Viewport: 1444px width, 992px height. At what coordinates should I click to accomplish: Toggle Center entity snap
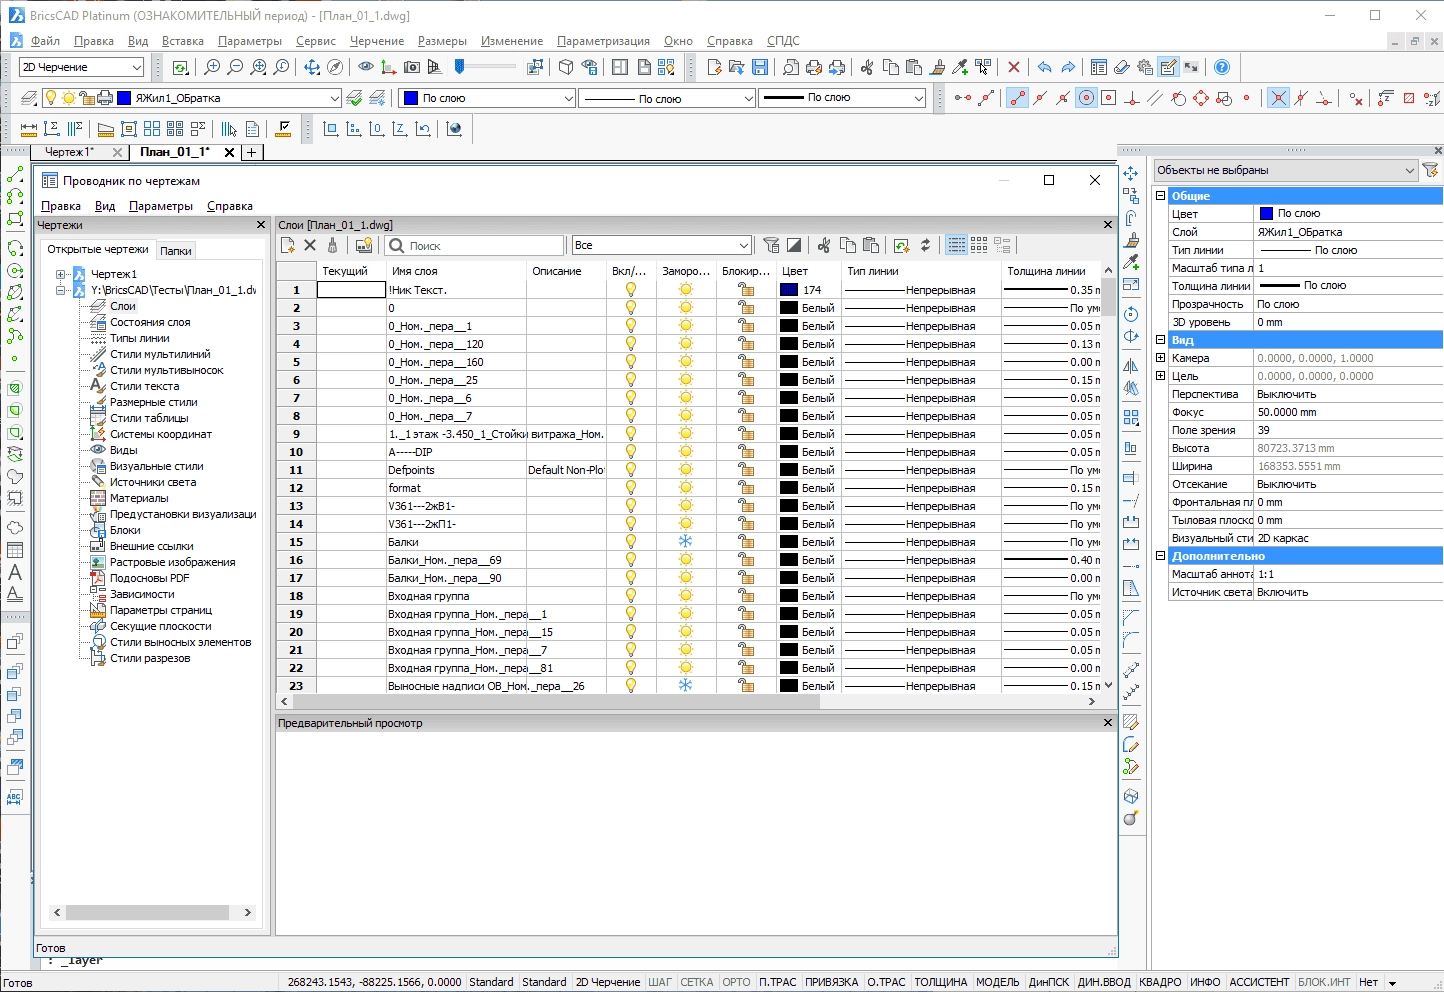(x=1086, y=98)
